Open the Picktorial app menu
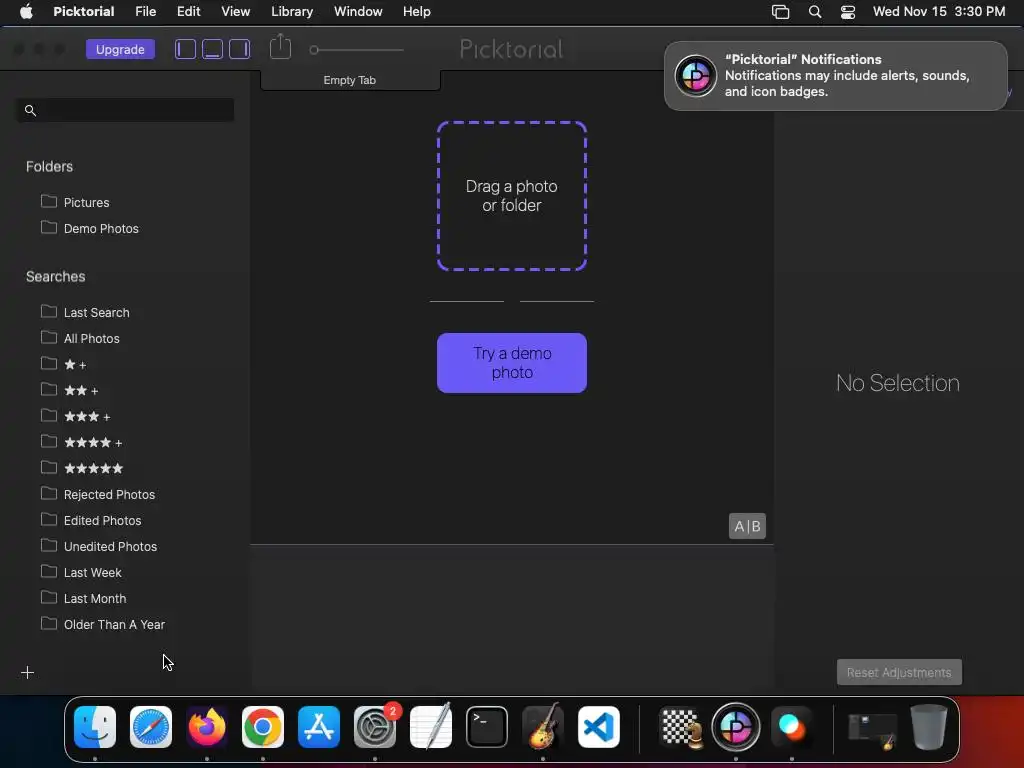 [84, 12]
